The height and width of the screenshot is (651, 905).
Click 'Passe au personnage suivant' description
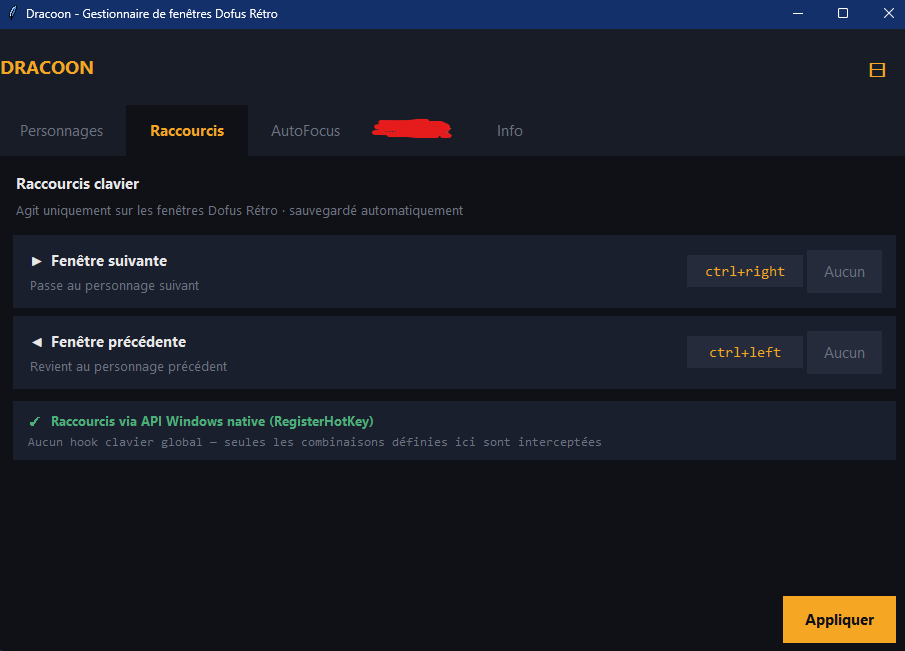point(114,286)
